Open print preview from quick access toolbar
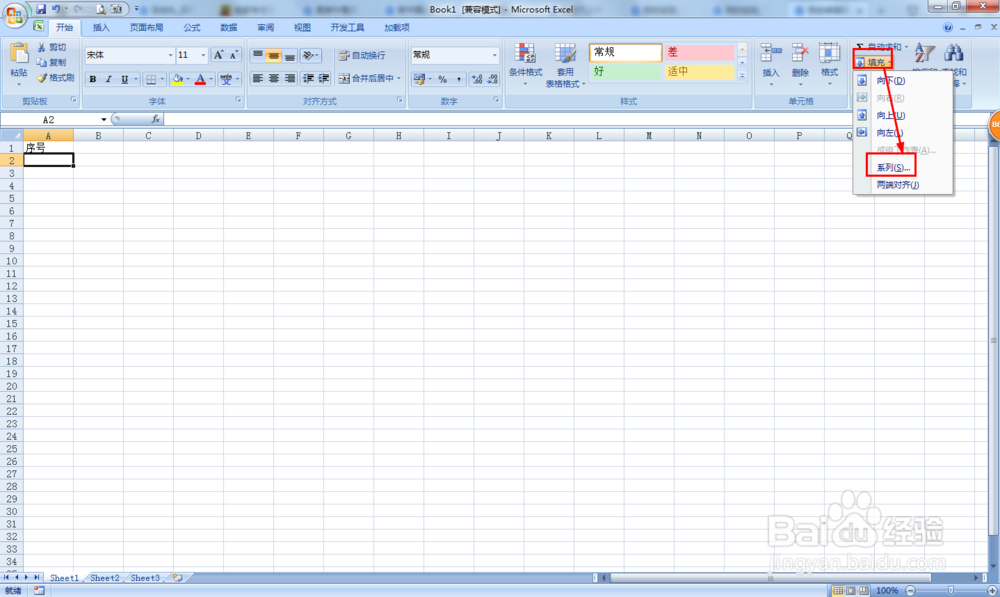 (x=101, y=9)
